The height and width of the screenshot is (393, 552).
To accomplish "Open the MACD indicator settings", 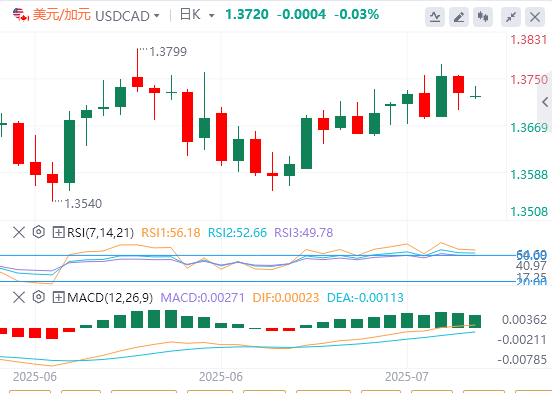I will (38, 297).
